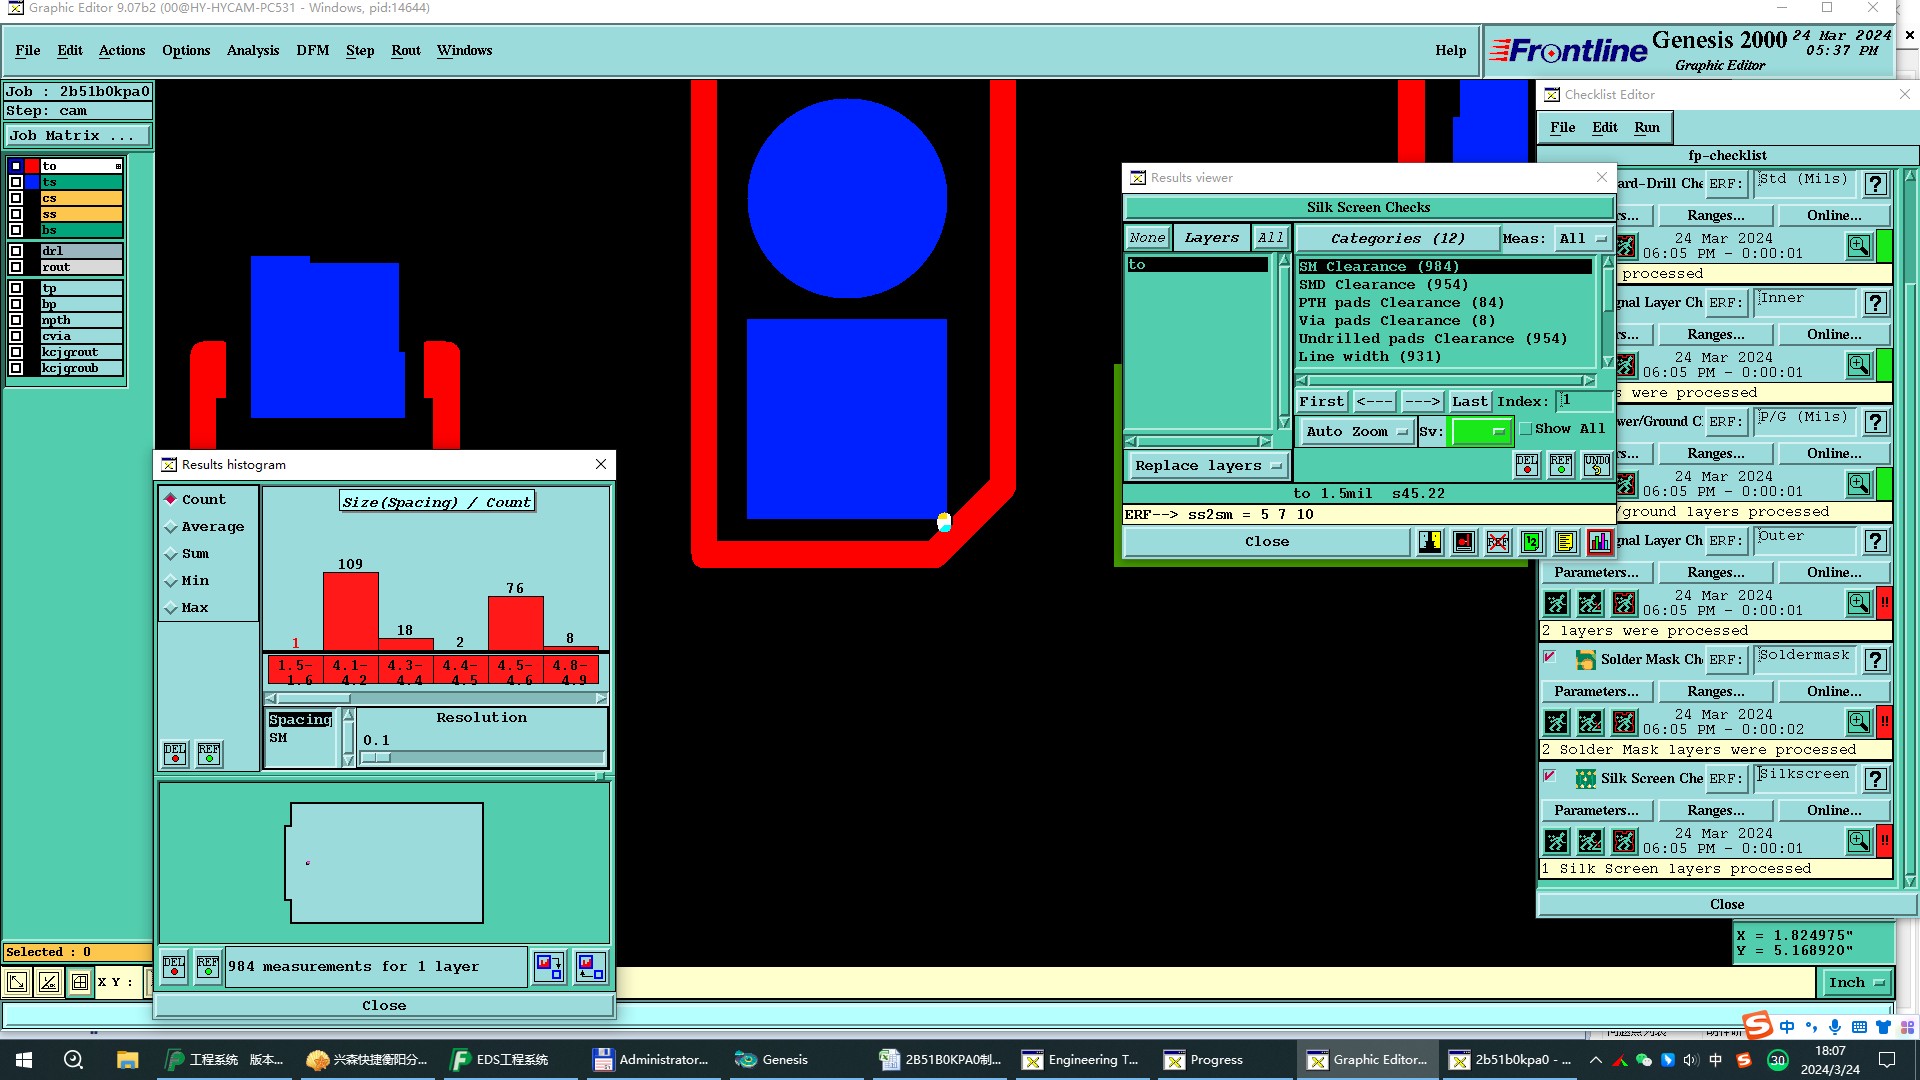Click the histogram chart icon in Results viewer

1599,542
